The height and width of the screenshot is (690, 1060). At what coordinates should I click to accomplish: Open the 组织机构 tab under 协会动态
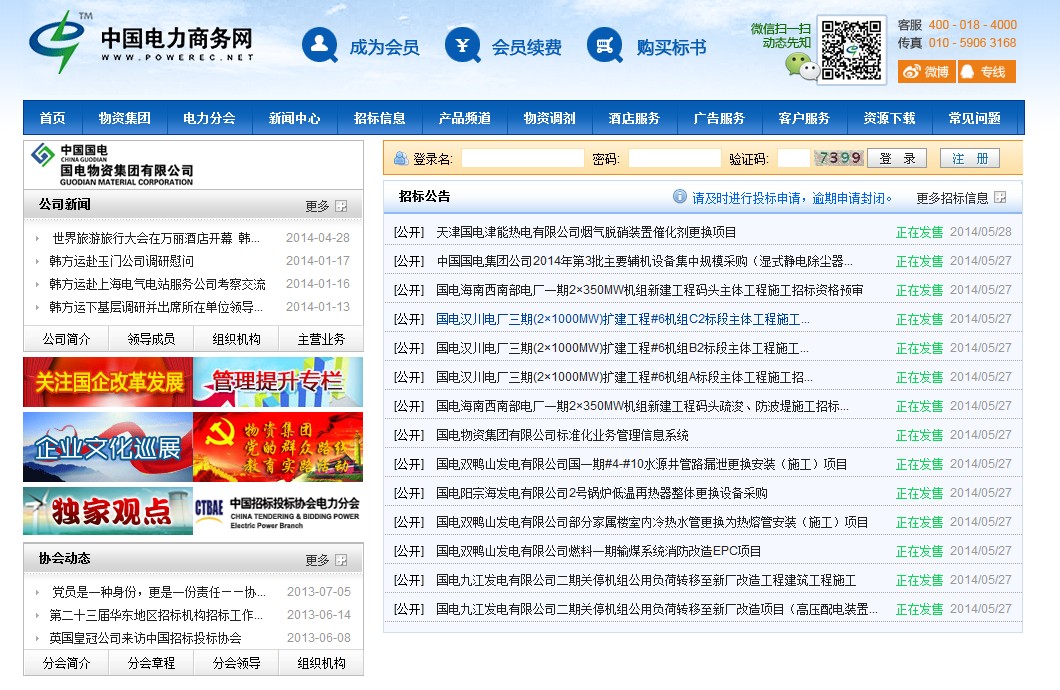(x=321, y=663)
